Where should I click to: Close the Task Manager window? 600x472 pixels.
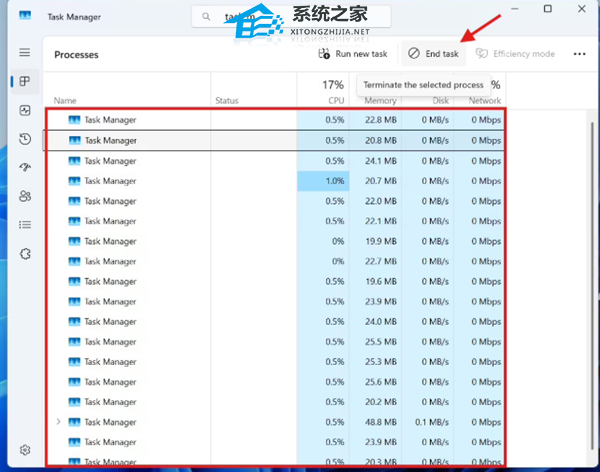pyautogui.click(x=582, y=9)
